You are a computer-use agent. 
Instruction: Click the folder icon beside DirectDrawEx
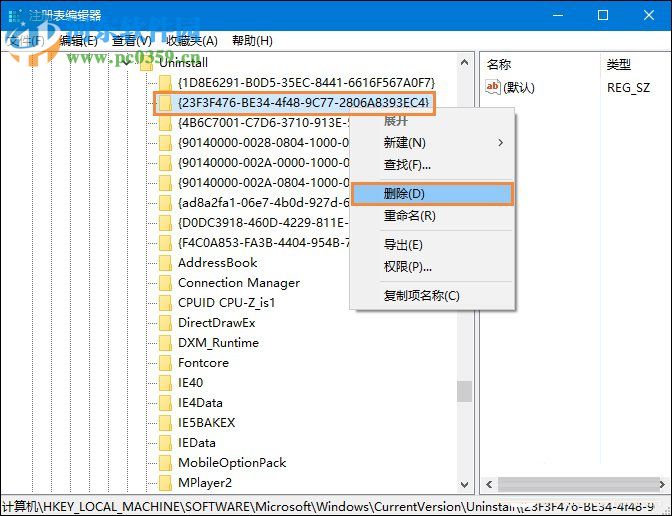pos(165,323)
